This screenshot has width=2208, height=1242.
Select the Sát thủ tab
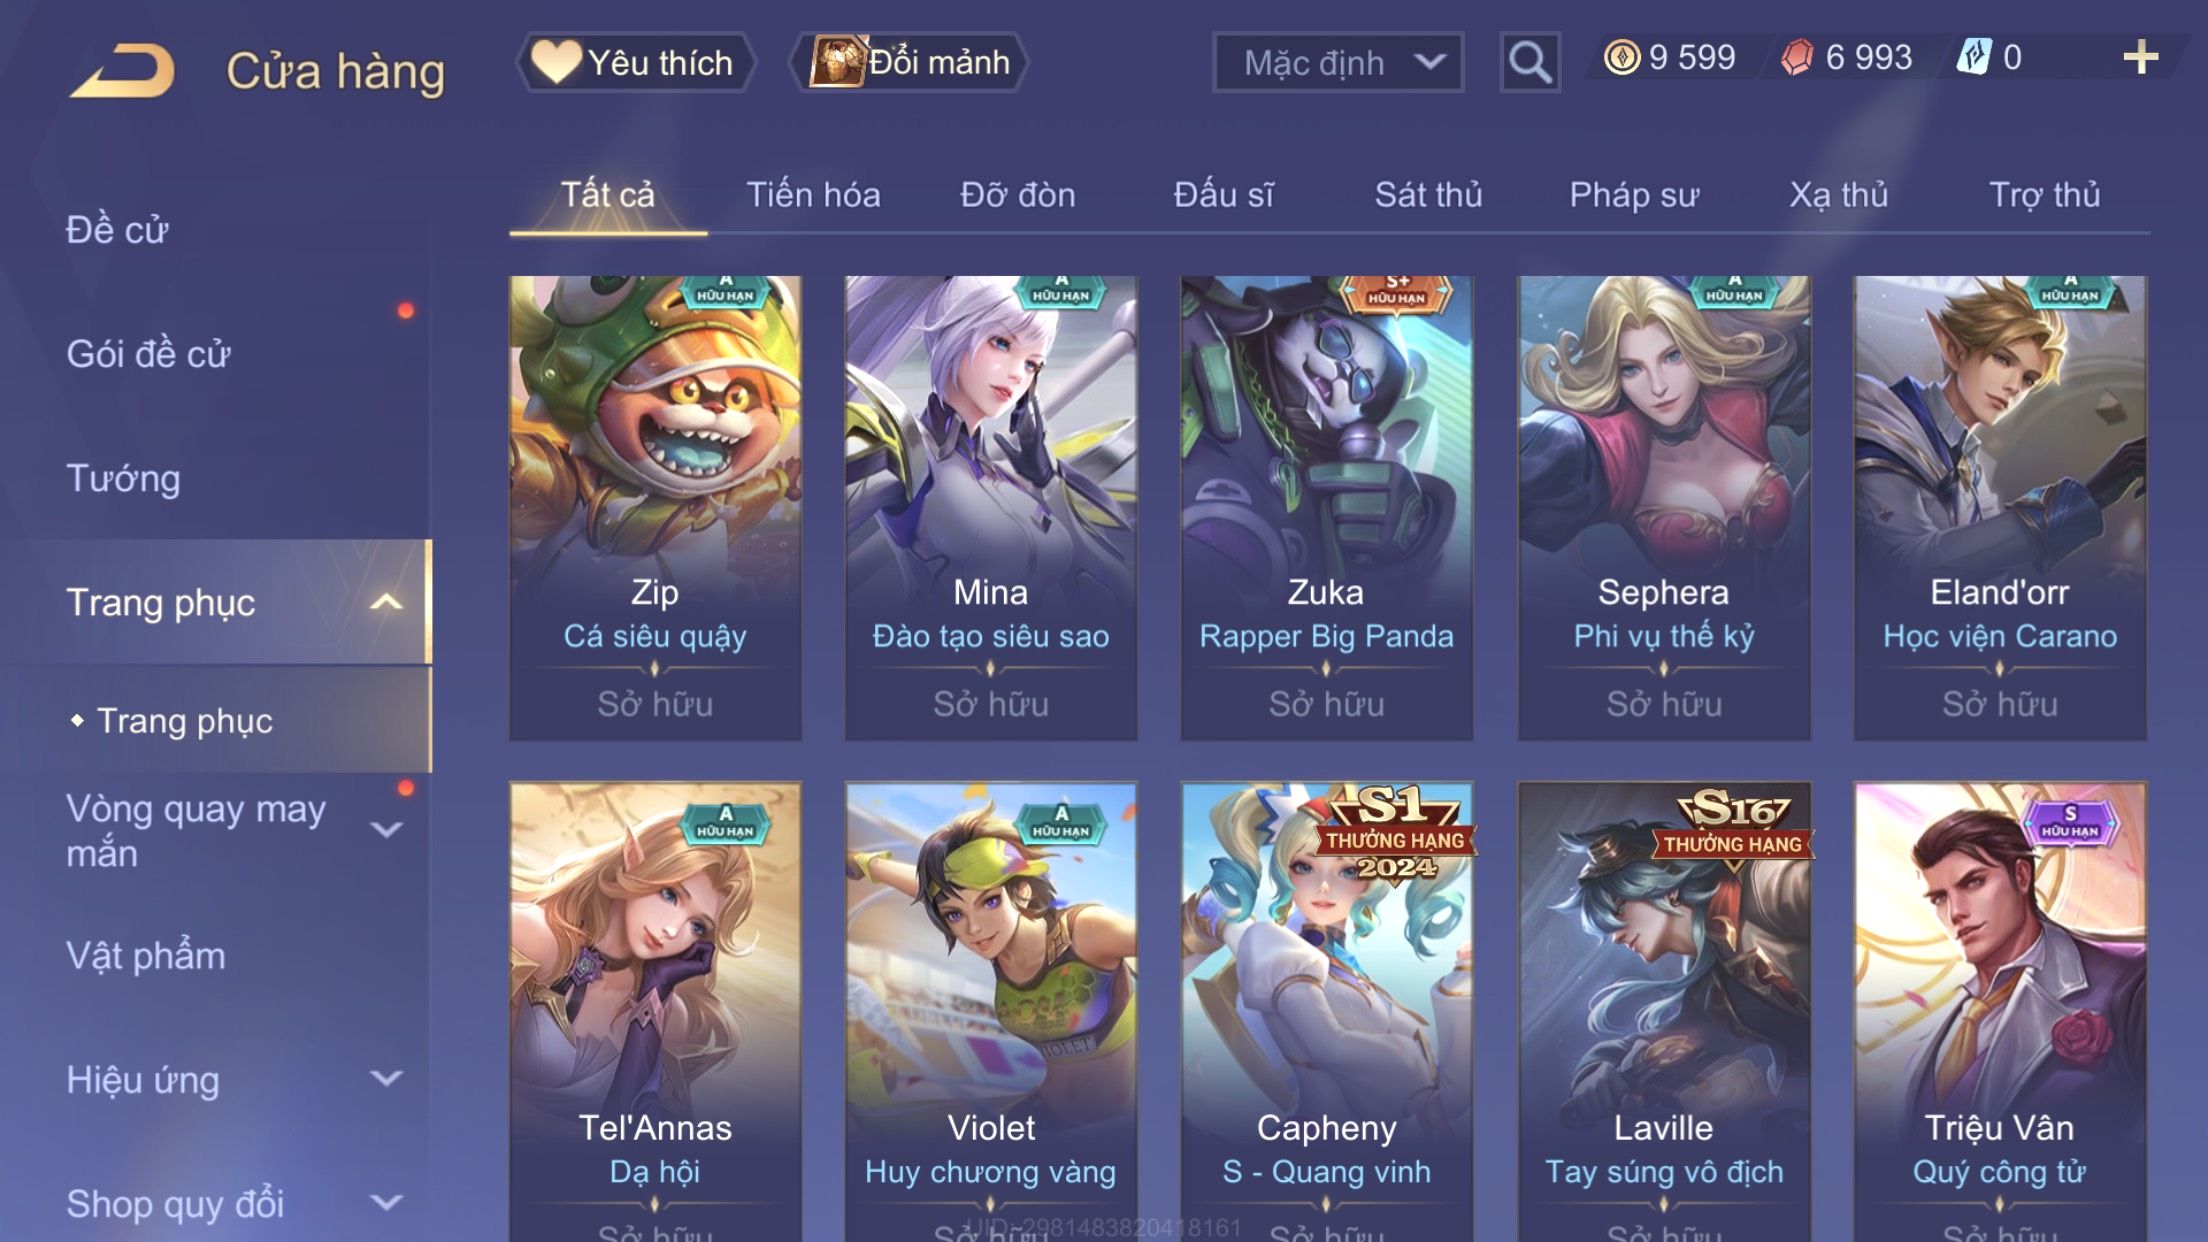tap(1428, 195)
